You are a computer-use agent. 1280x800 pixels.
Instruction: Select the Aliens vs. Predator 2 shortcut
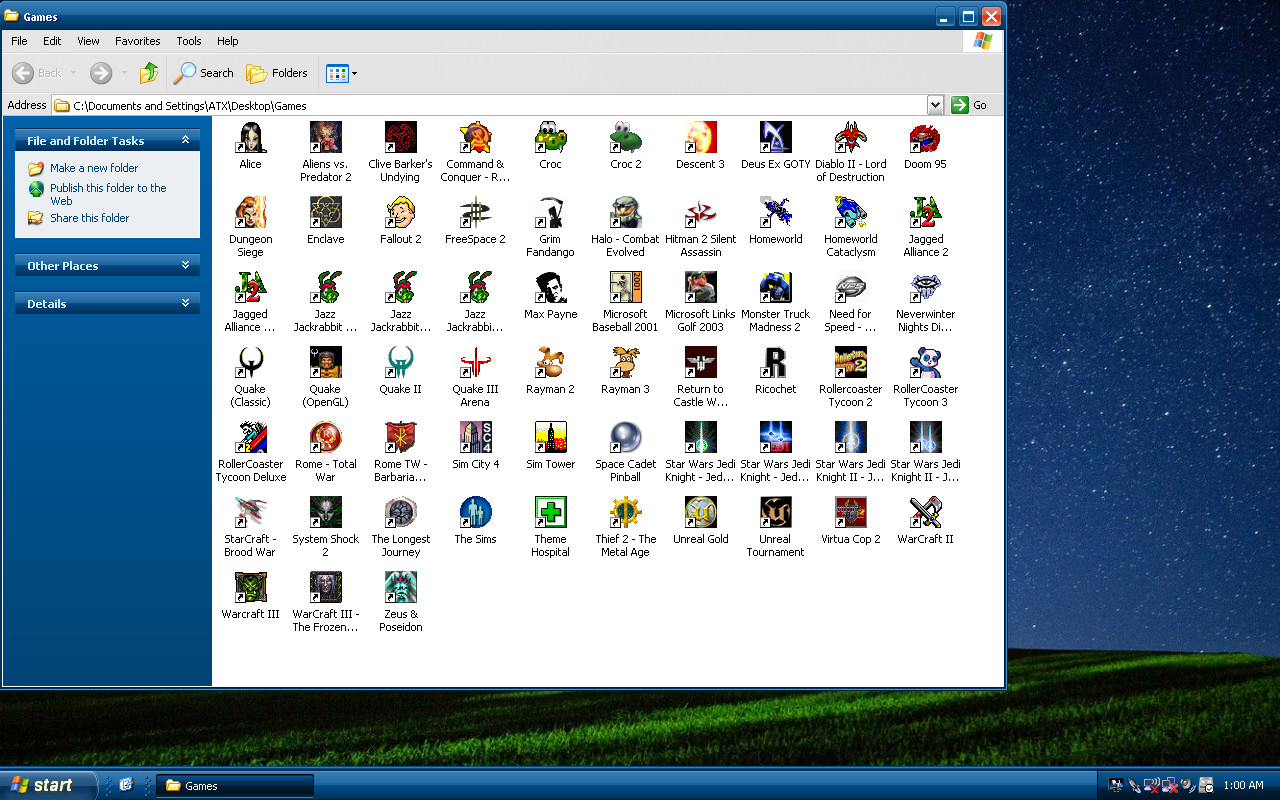tap(326, 137)
